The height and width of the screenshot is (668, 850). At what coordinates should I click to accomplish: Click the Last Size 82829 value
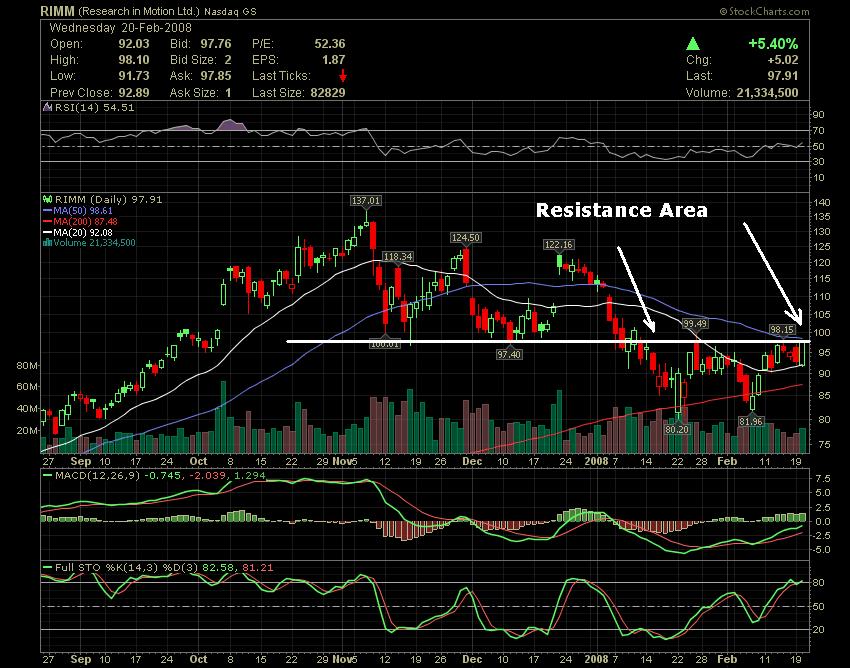click(x=327, y=92)
